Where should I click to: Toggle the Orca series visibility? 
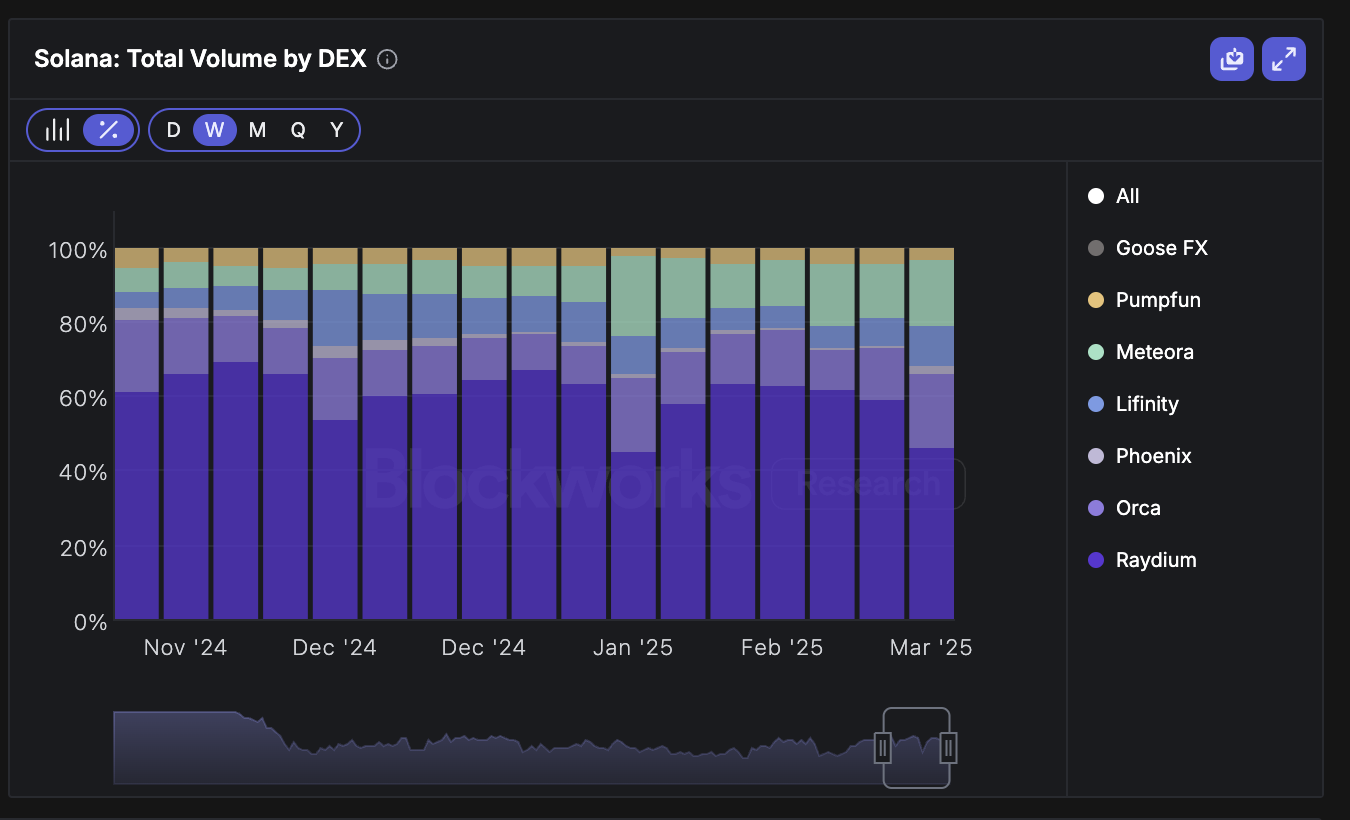point(1096,507)
